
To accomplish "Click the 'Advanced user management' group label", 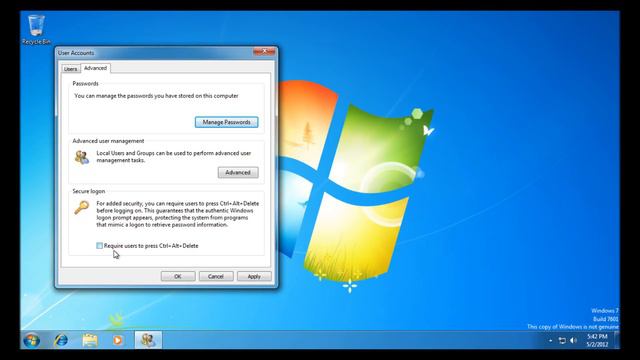I will coord(108,141).
